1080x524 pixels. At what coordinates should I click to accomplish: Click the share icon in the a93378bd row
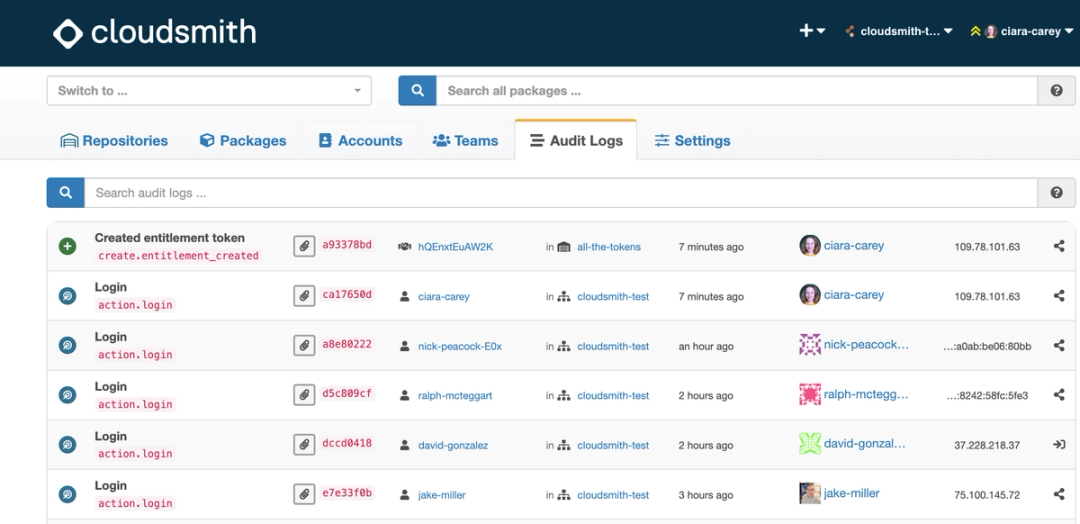1059,246
